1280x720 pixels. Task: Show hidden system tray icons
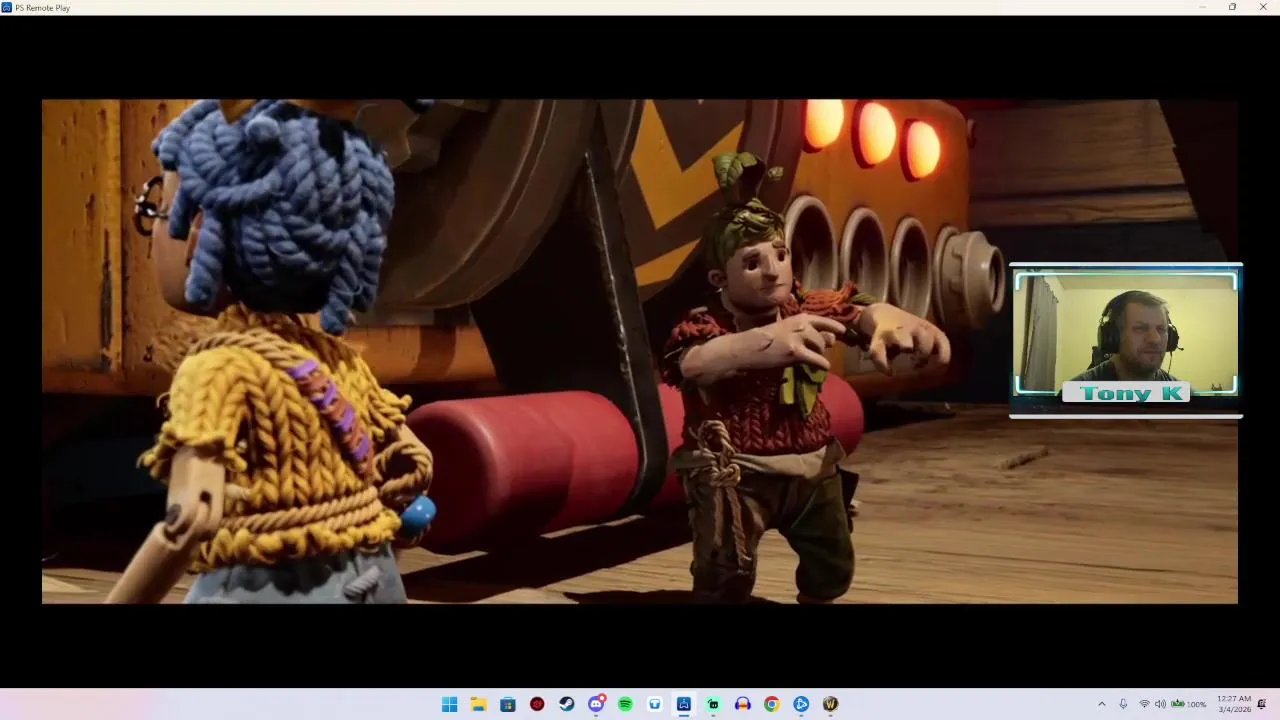pos(1102,704)
